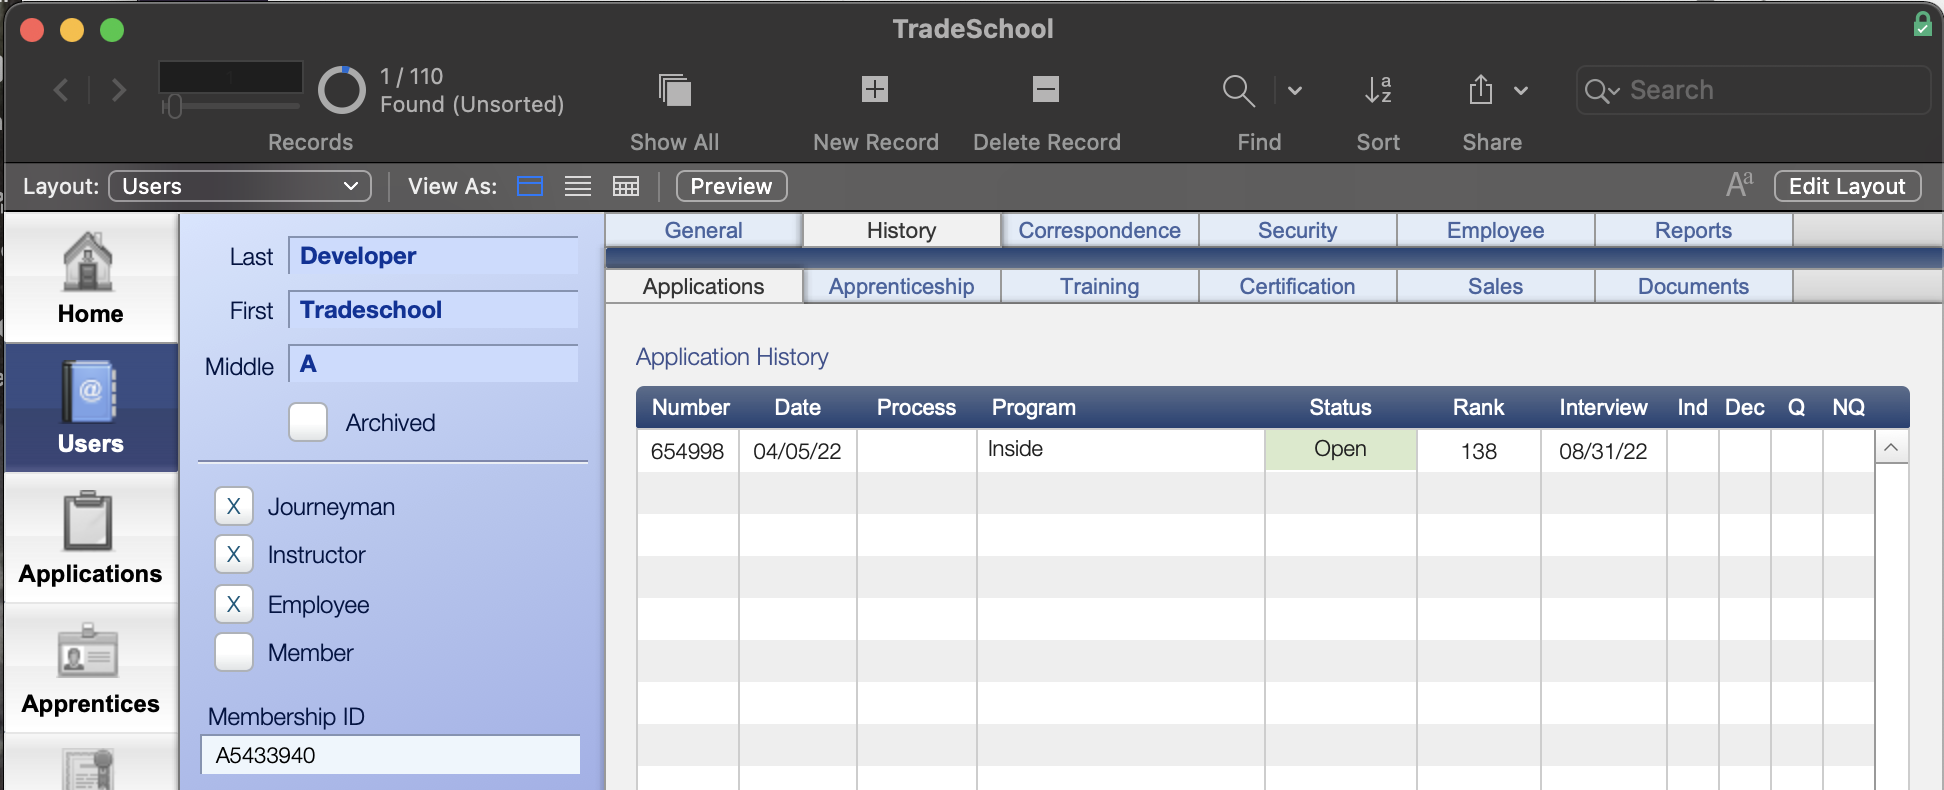Viewport: 1944px width, 790px height.
Task: Expand the Share options arrow
Action: point(1521,90)
